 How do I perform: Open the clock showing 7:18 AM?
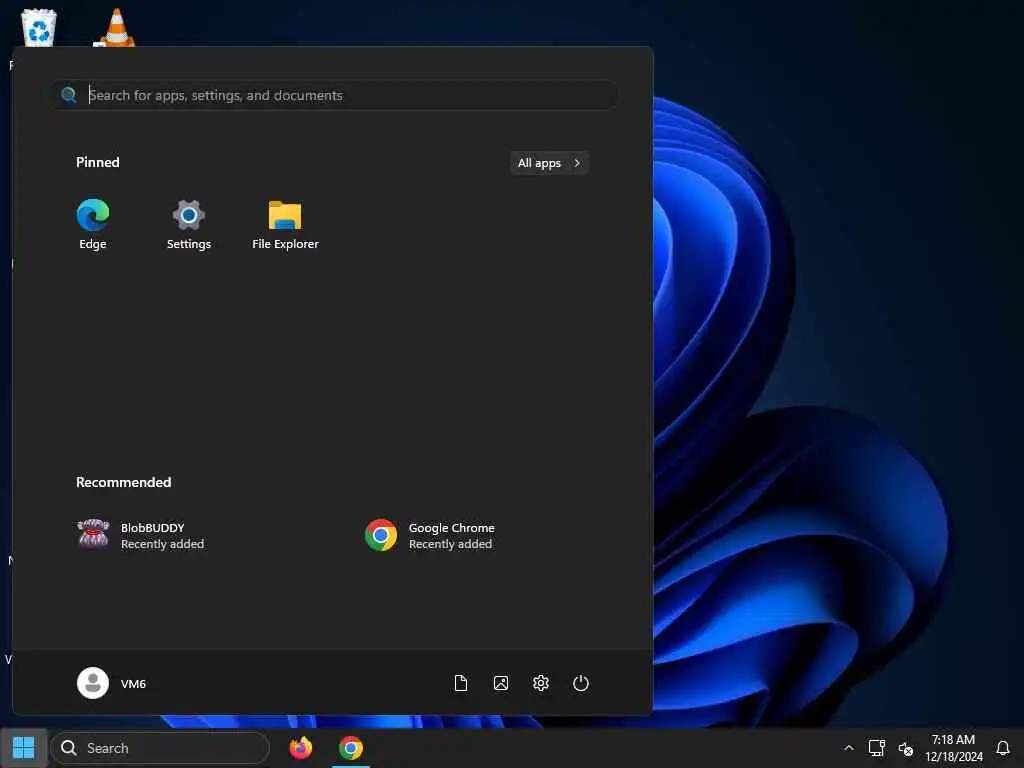point(953,748)
